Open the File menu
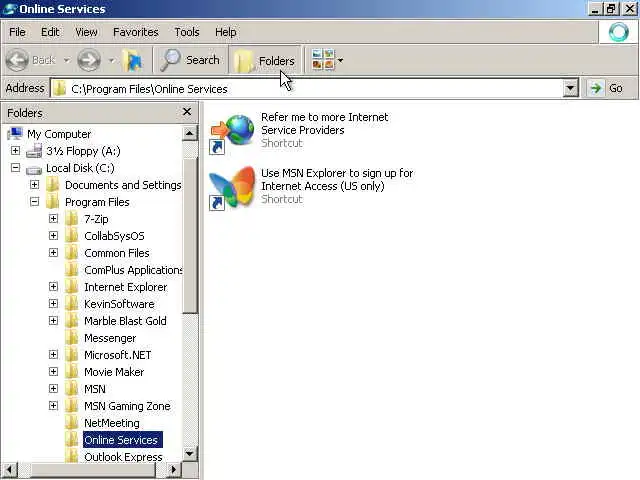Viewport: 640px width, 480px height. click(17, 32)
